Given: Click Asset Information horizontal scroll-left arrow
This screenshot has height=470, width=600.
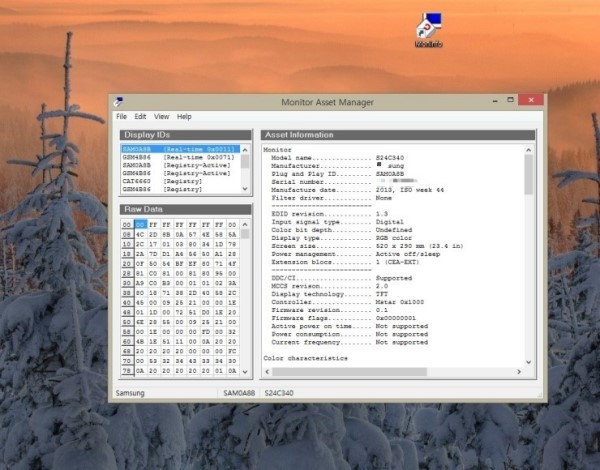Looking at the screenshot, I should point(267,372).
